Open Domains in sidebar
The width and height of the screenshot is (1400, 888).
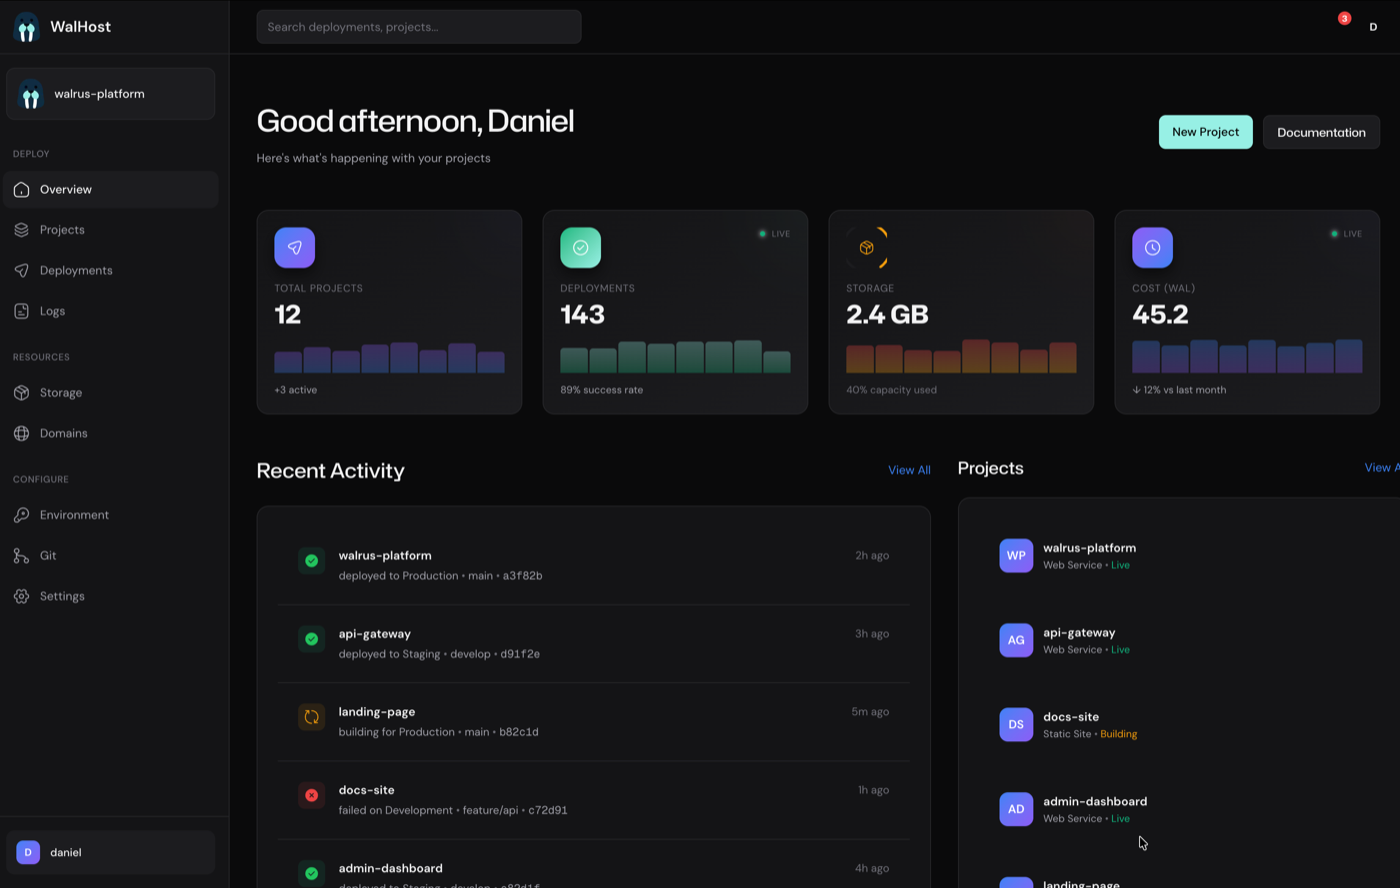pos(111,433)
